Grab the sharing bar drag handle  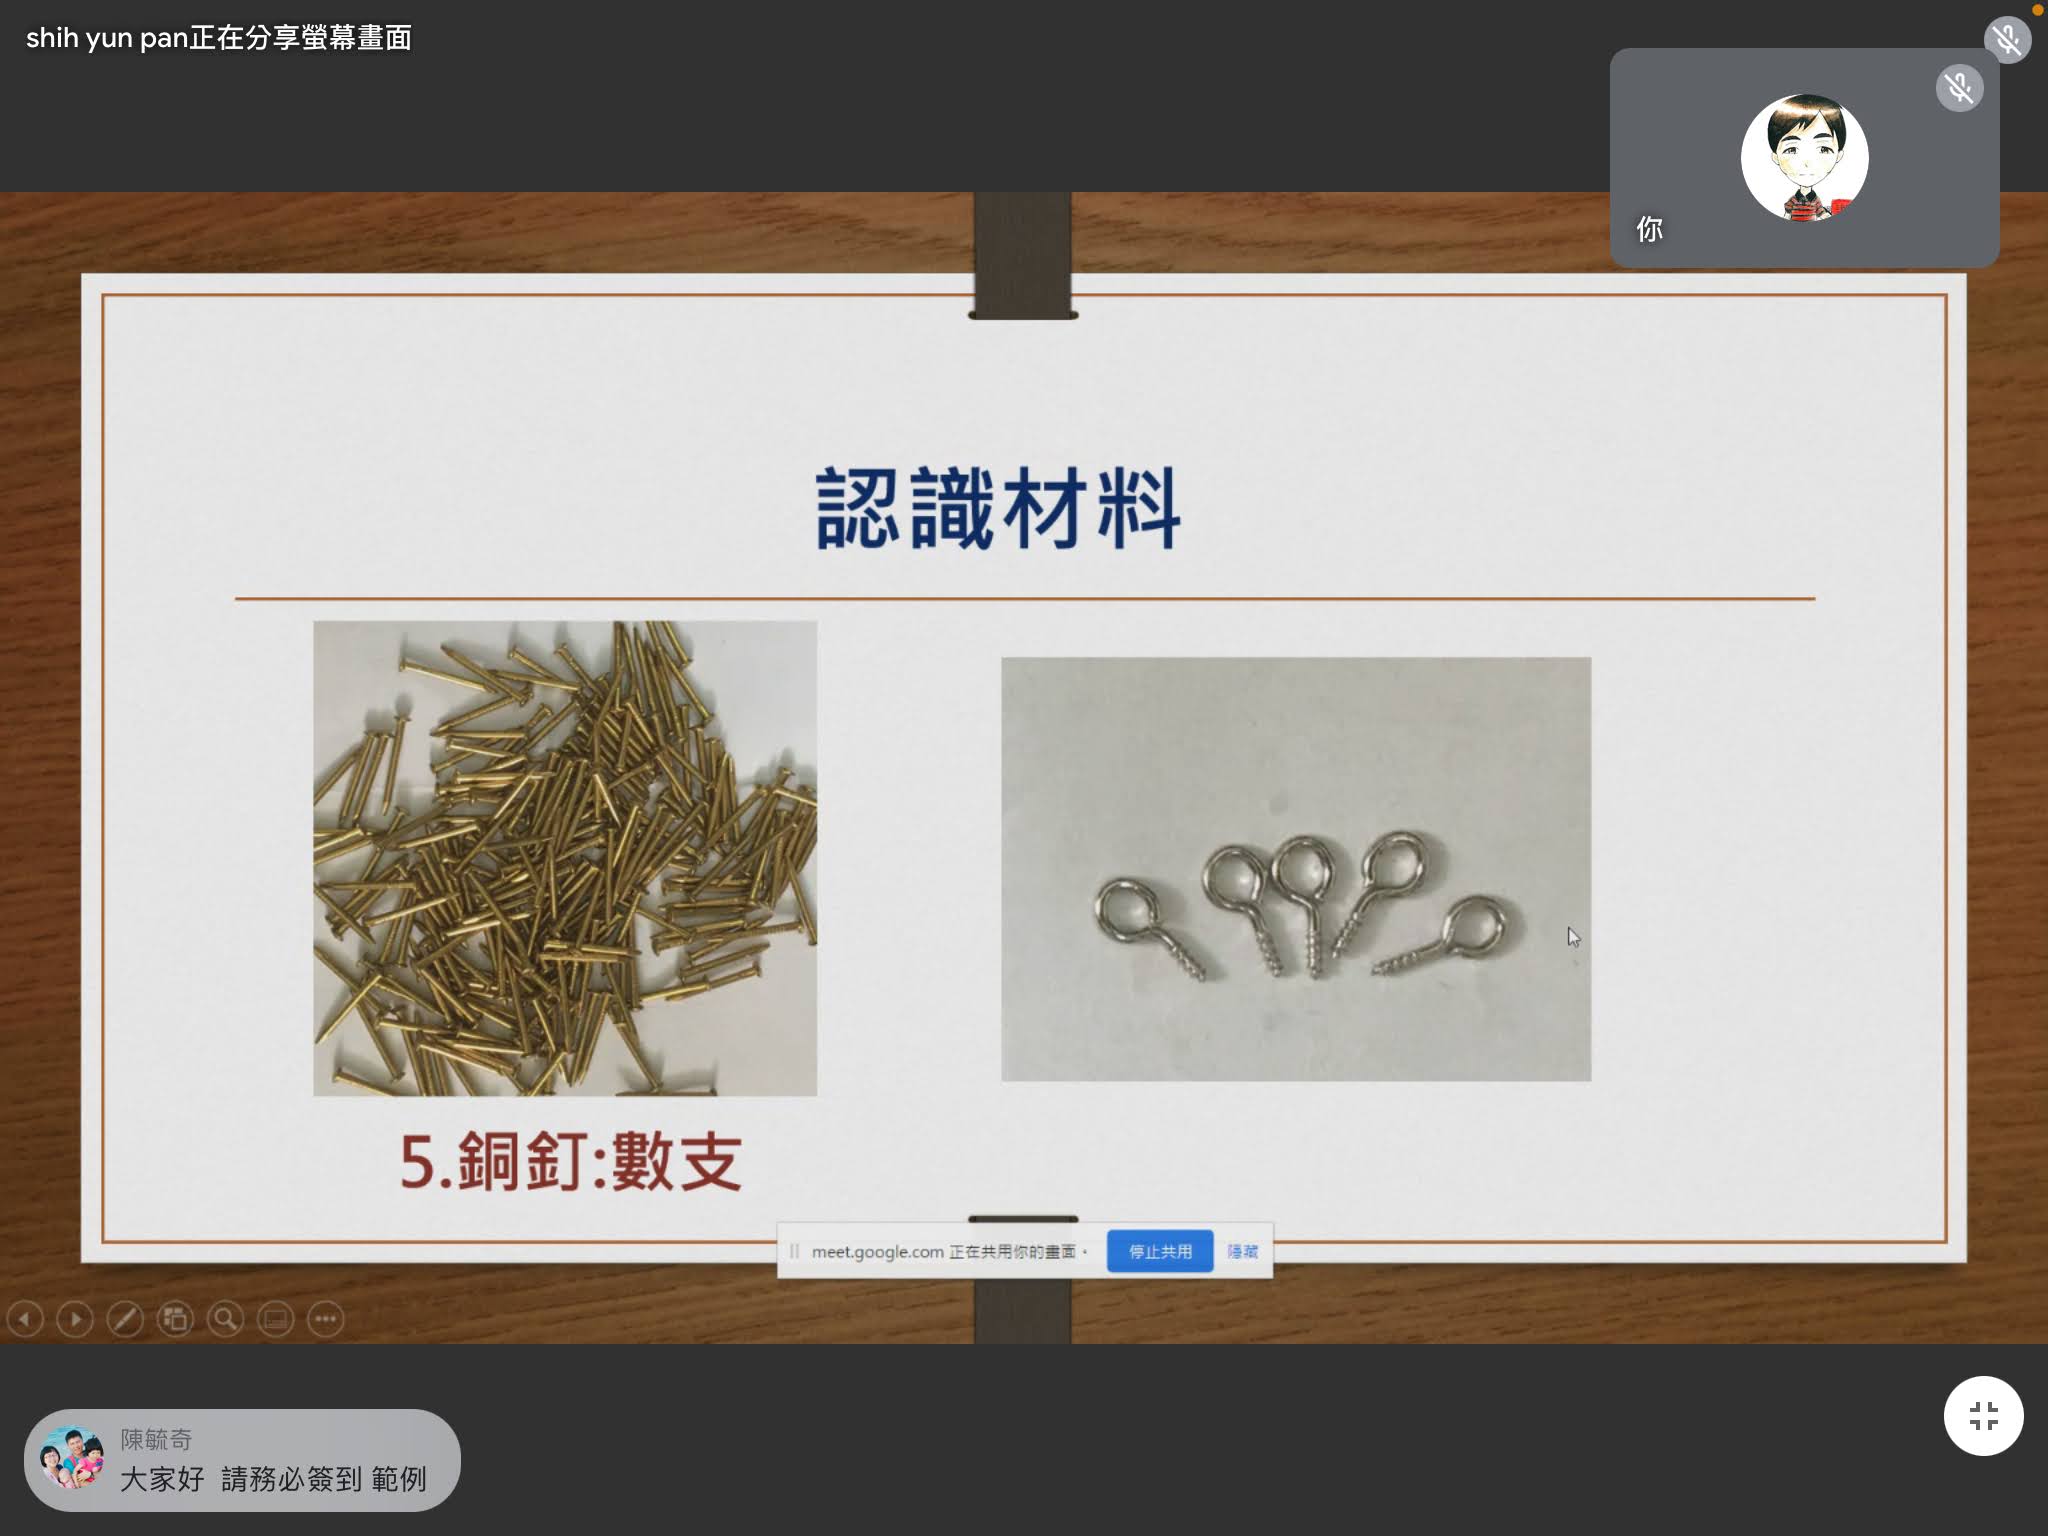(x=794, y=1251)
